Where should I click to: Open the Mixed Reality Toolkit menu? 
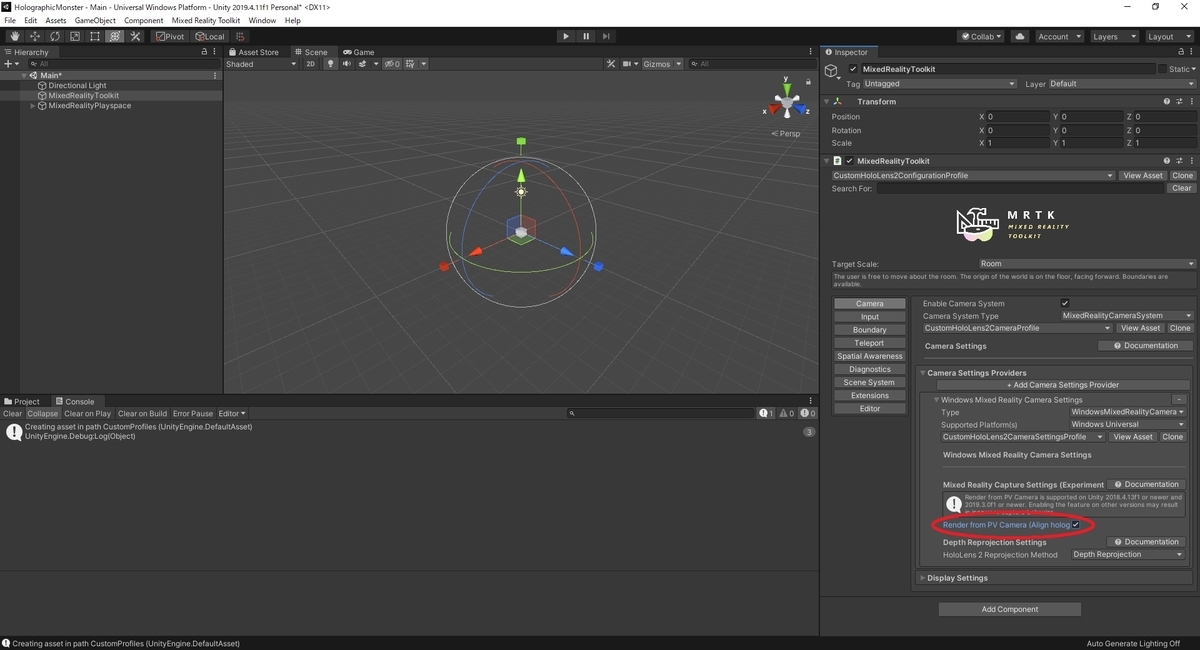[206, 20]
